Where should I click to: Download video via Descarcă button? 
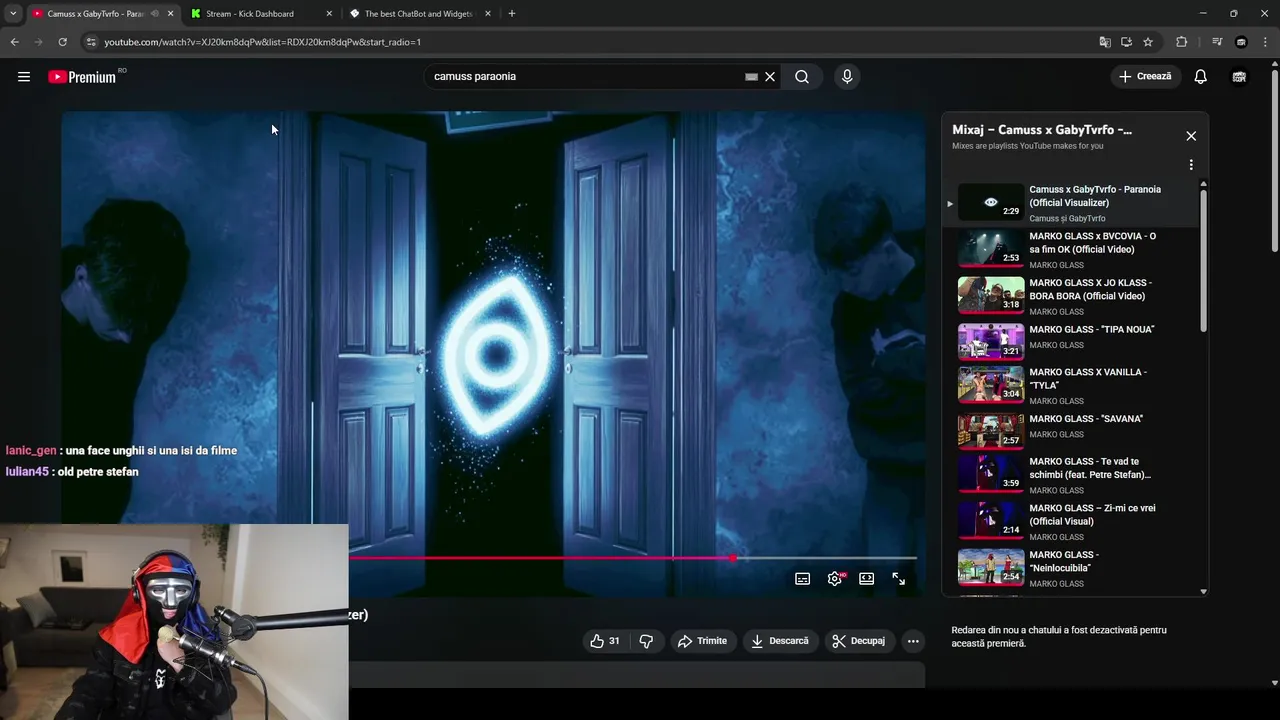click(x=780, y=641)
